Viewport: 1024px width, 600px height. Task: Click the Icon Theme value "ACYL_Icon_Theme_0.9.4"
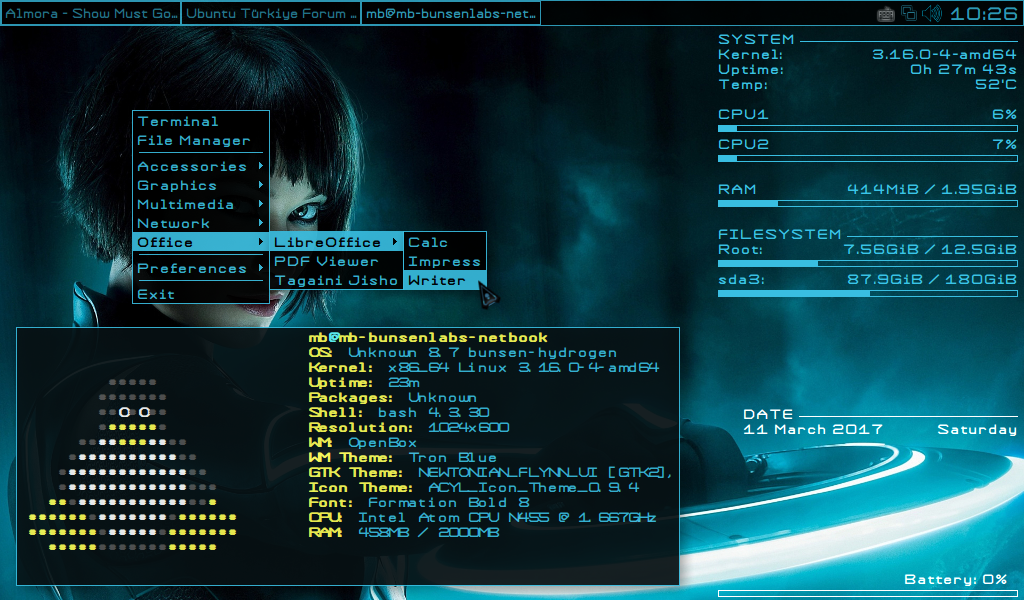click(534, 488)
